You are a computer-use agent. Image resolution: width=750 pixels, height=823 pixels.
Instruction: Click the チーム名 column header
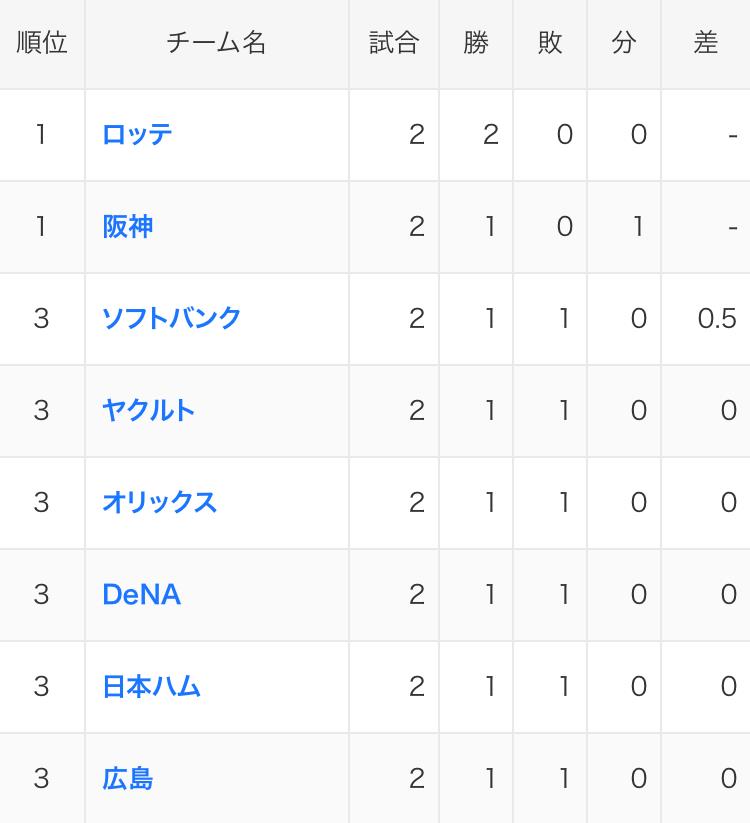click(x=216, y=43)
